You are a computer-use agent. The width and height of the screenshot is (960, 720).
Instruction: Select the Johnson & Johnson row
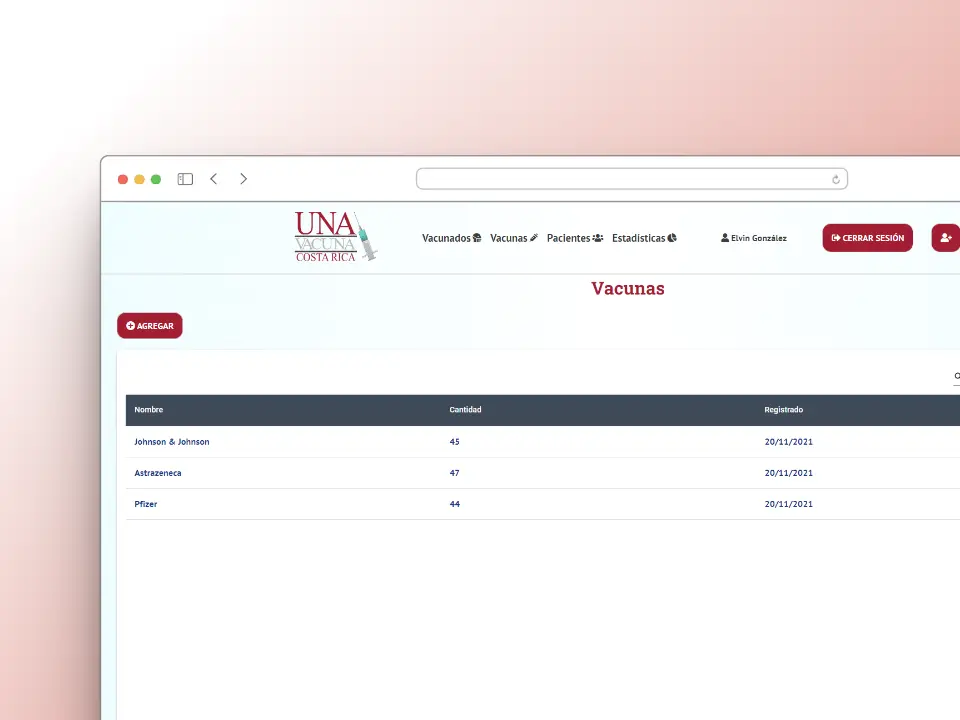pos(172,441)
